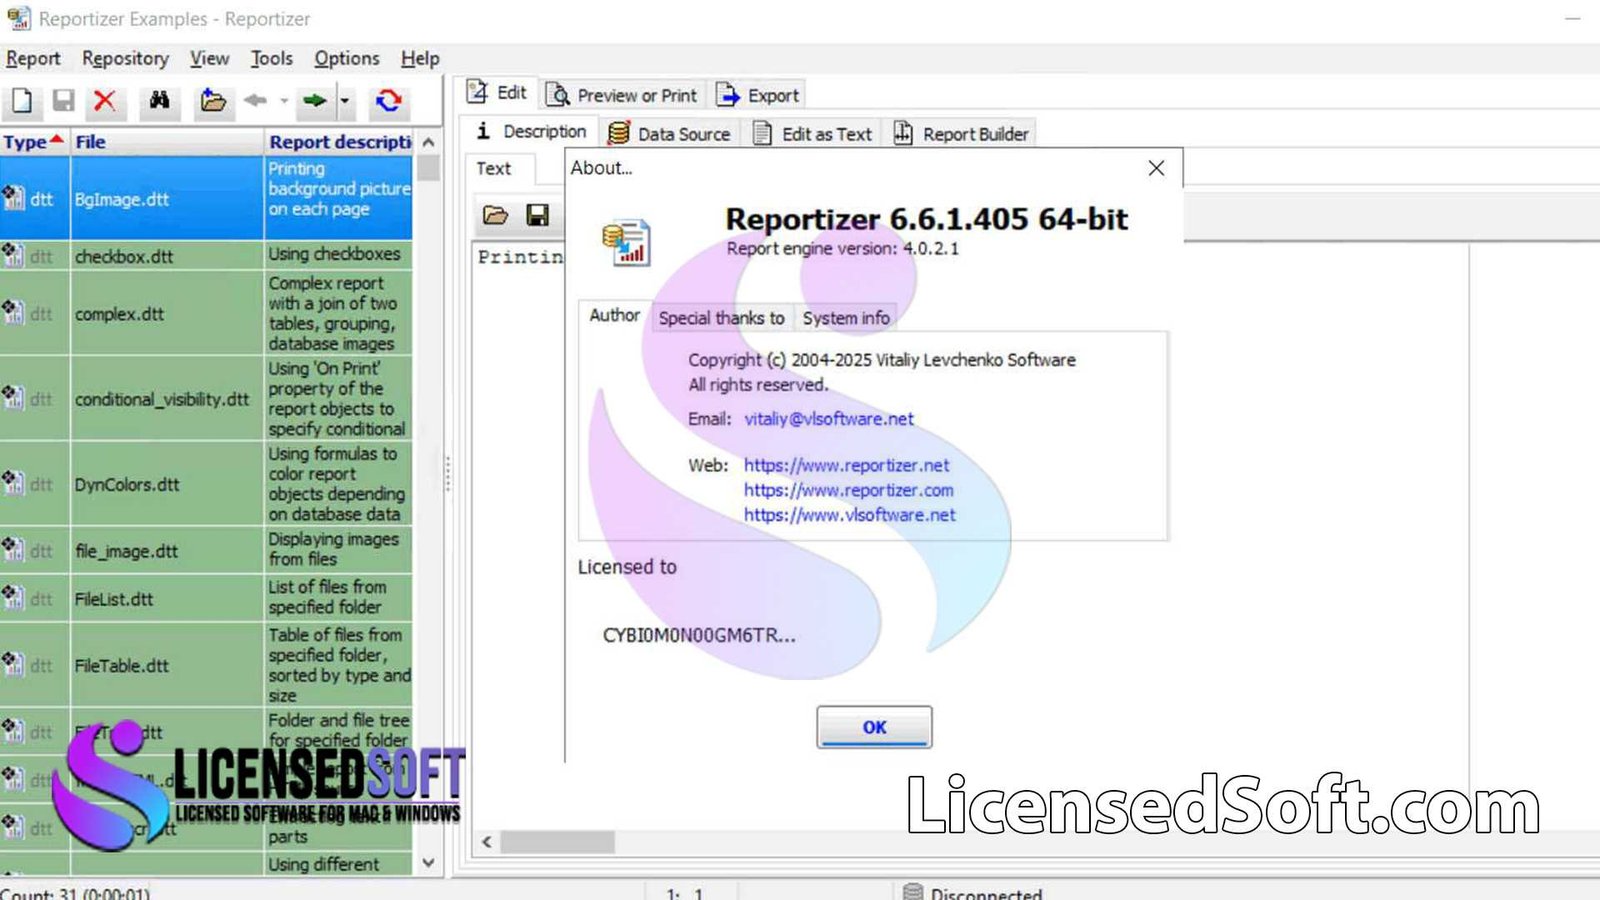Viewport: 1600px width, 900px height.
Task: Save the description using its save icon
Action: [537, 216]
